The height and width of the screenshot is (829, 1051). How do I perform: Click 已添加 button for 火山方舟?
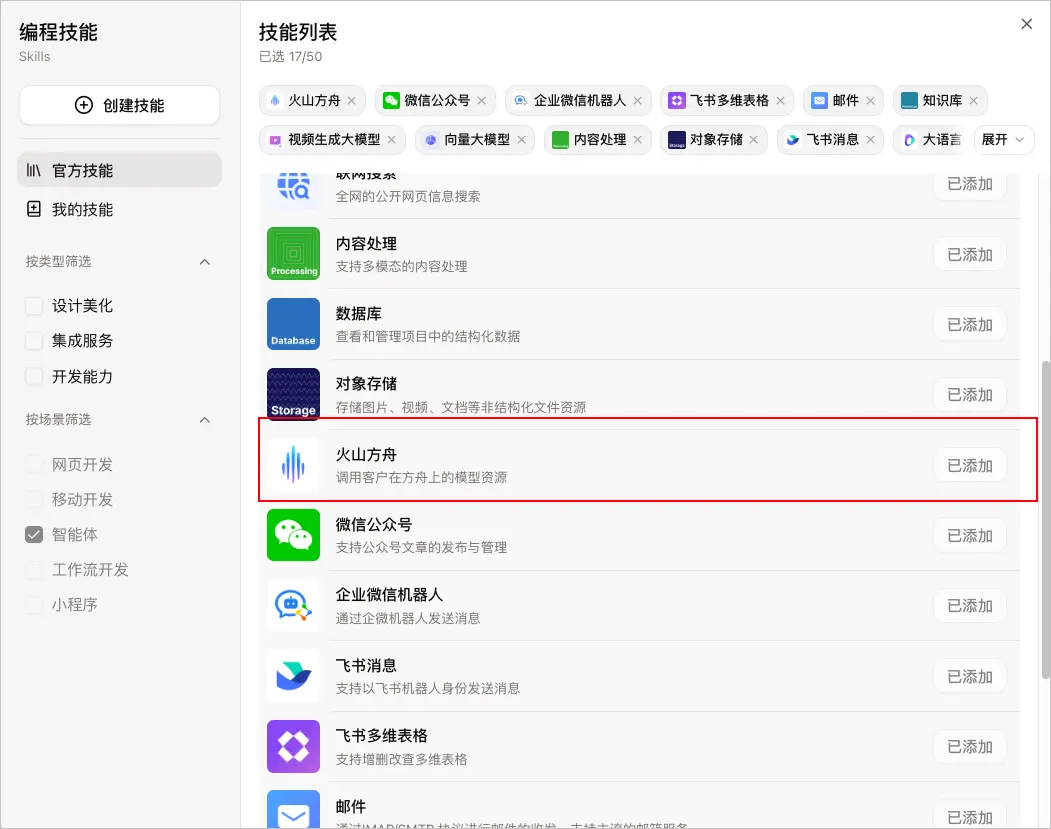(x=969, y=465)
